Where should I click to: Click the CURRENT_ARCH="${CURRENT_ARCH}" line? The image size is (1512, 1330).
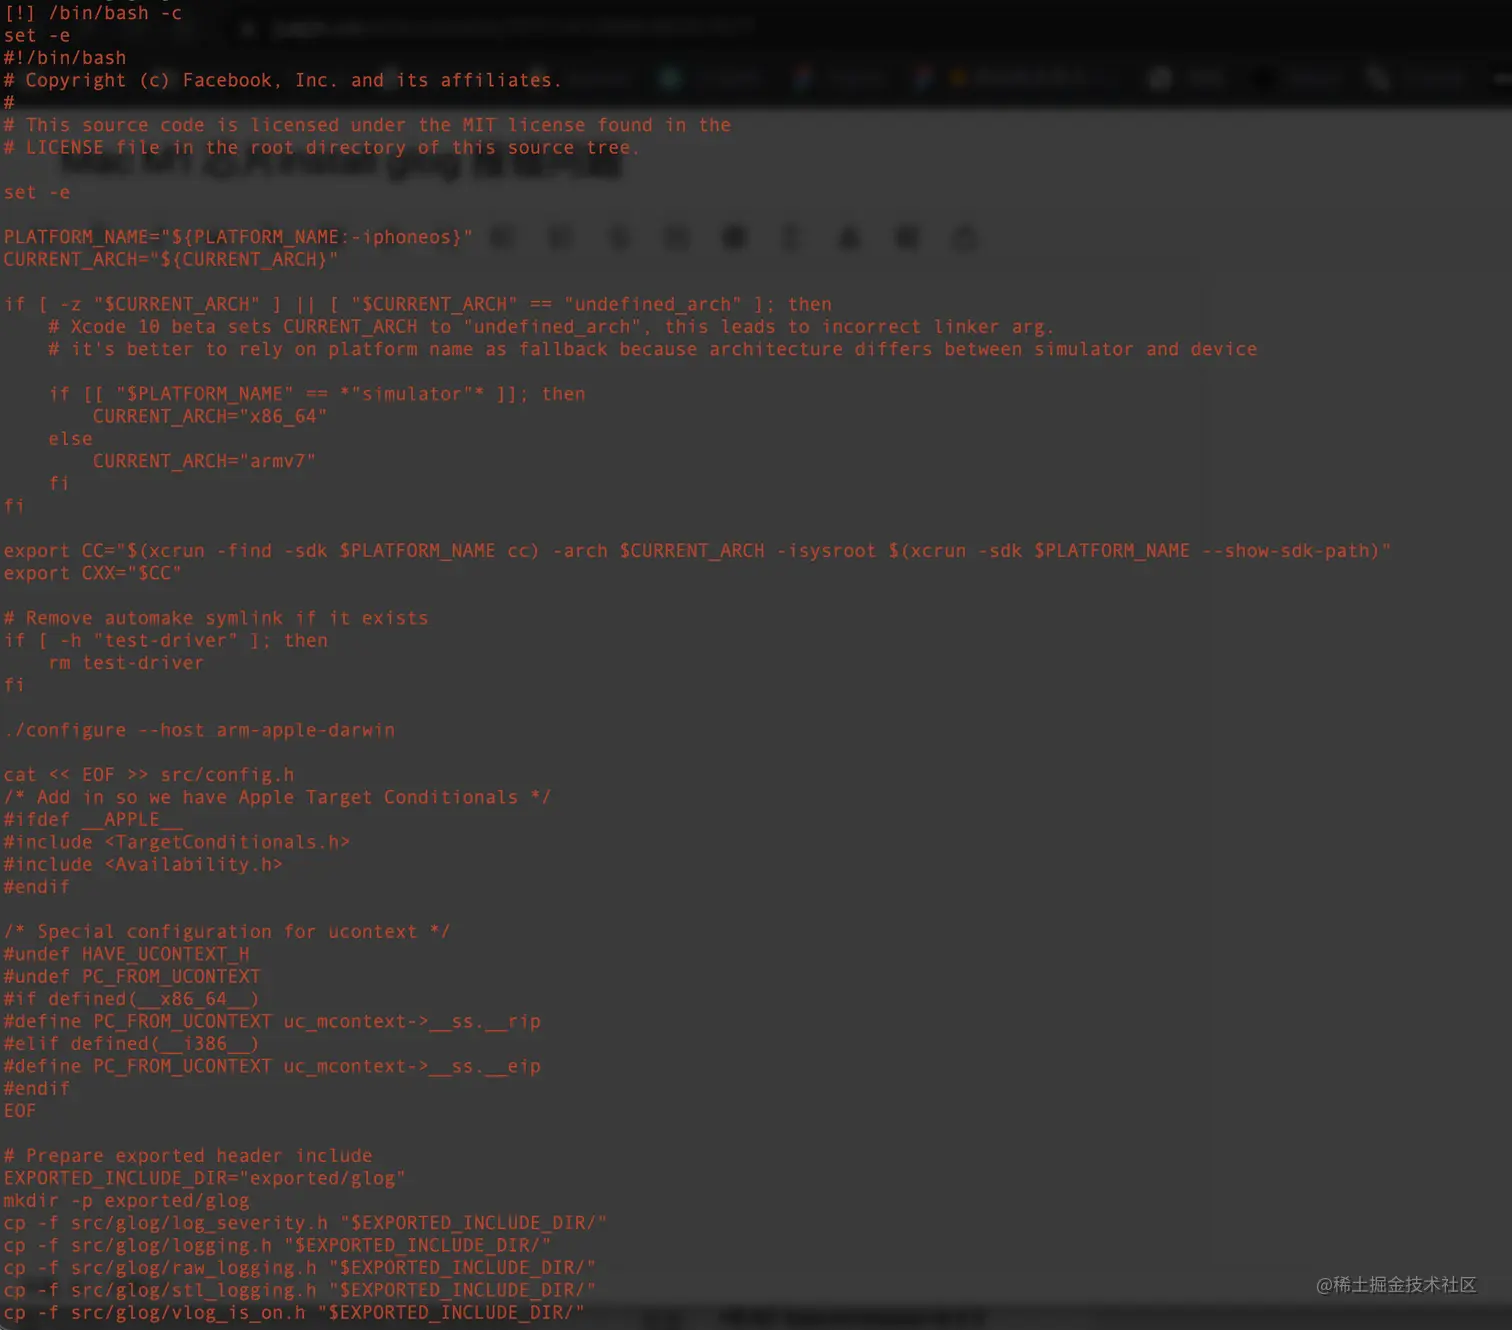point(171,259)
